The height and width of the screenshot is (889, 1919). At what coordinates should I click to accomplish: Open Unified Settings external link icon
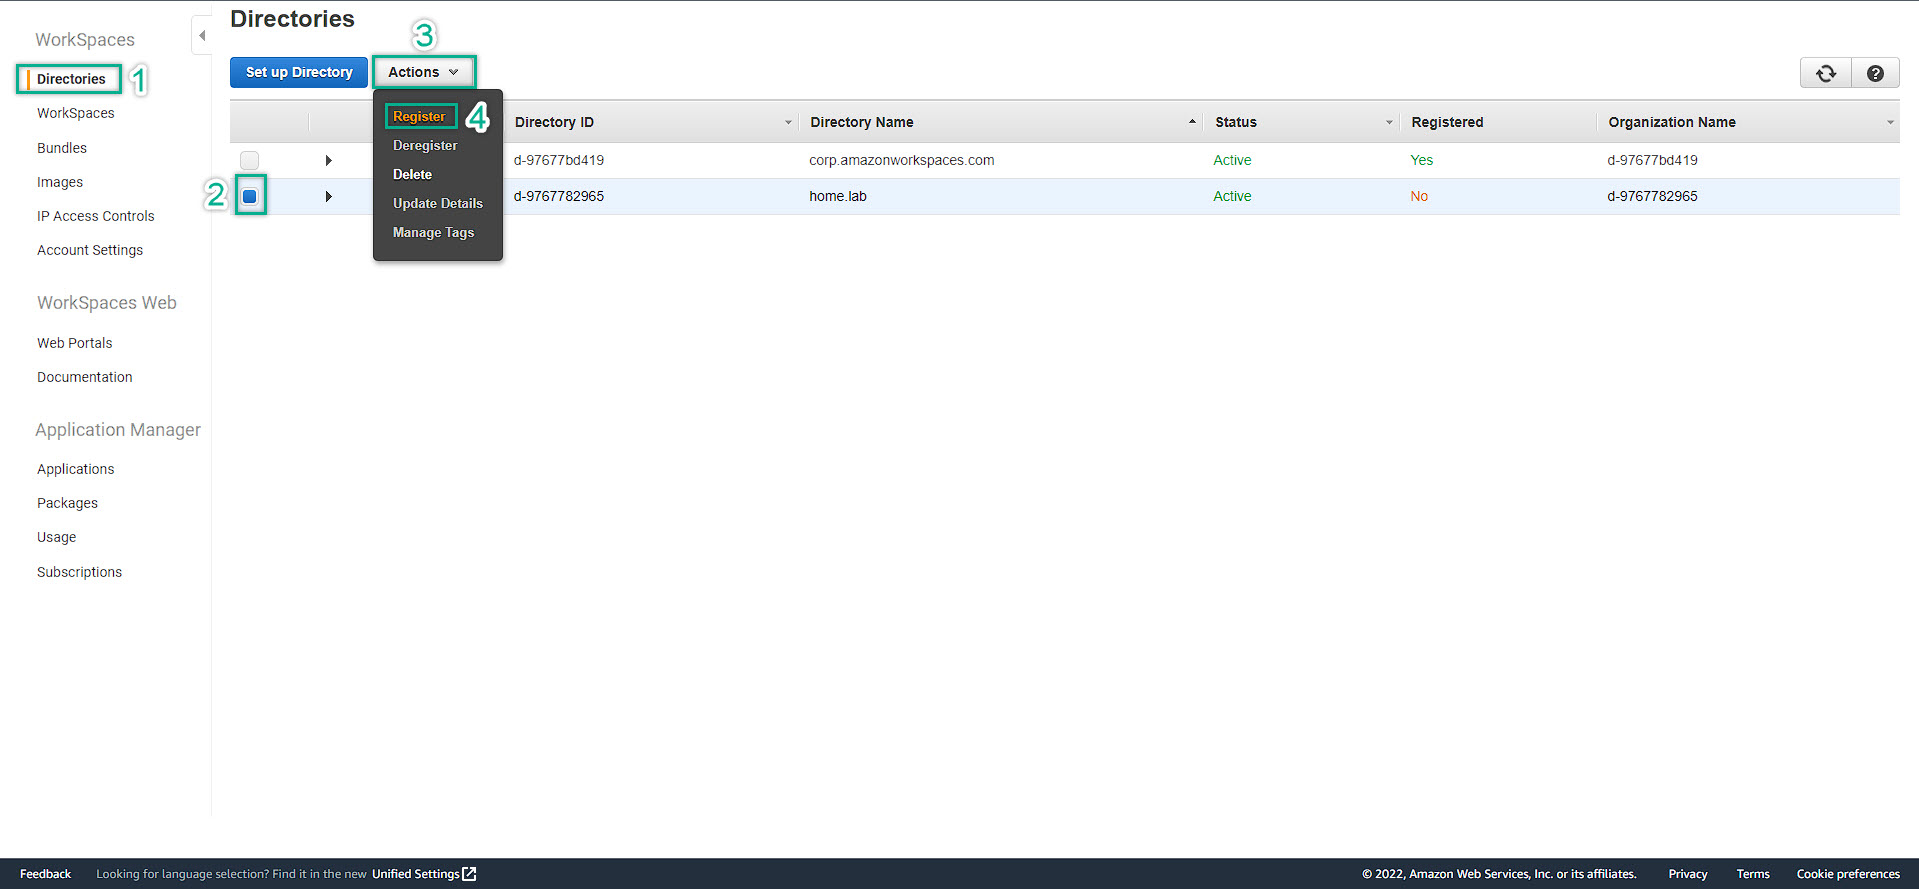coord(469,874)
